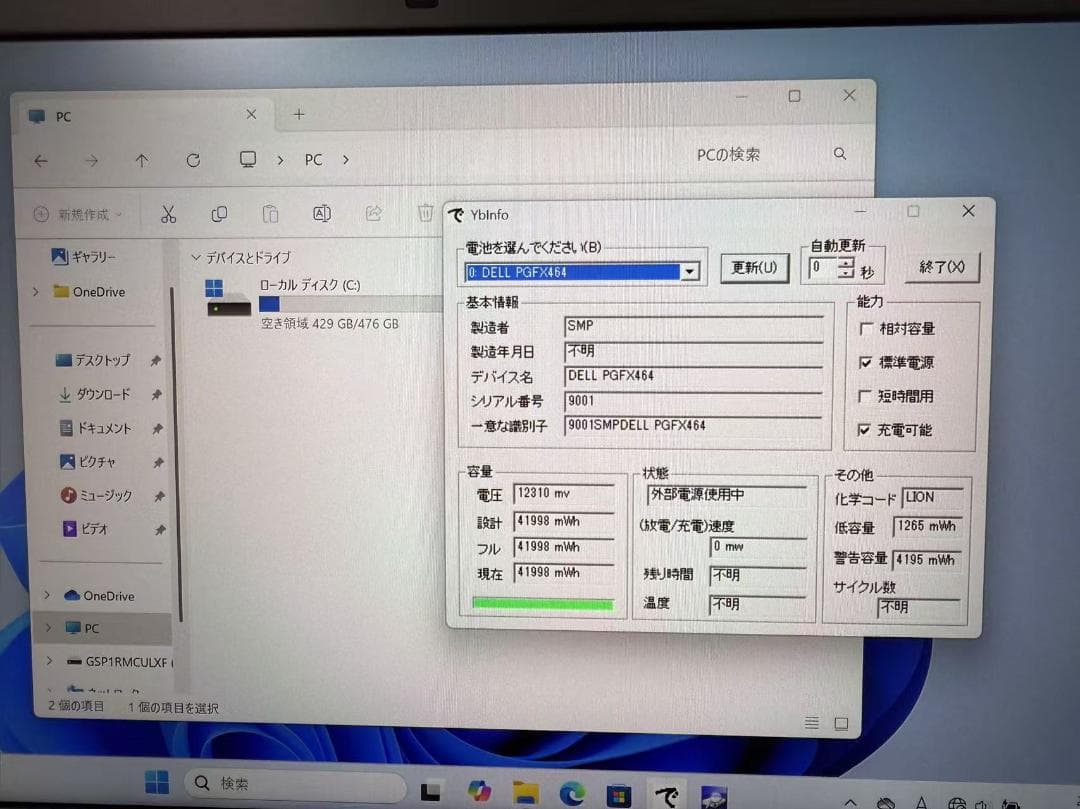Click the Delete trash icon in Explorer toolbar
This screenshot has height=809, width=1080.
click(426, 212)
